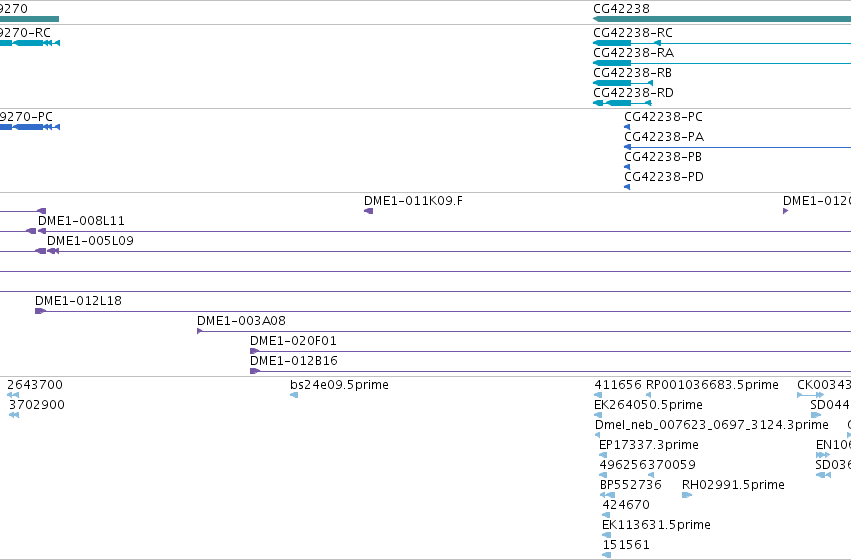Click the DME1-012L18 start arrow glyph
The width and height of the screenshot is (851, 560).
click(40, 311)
